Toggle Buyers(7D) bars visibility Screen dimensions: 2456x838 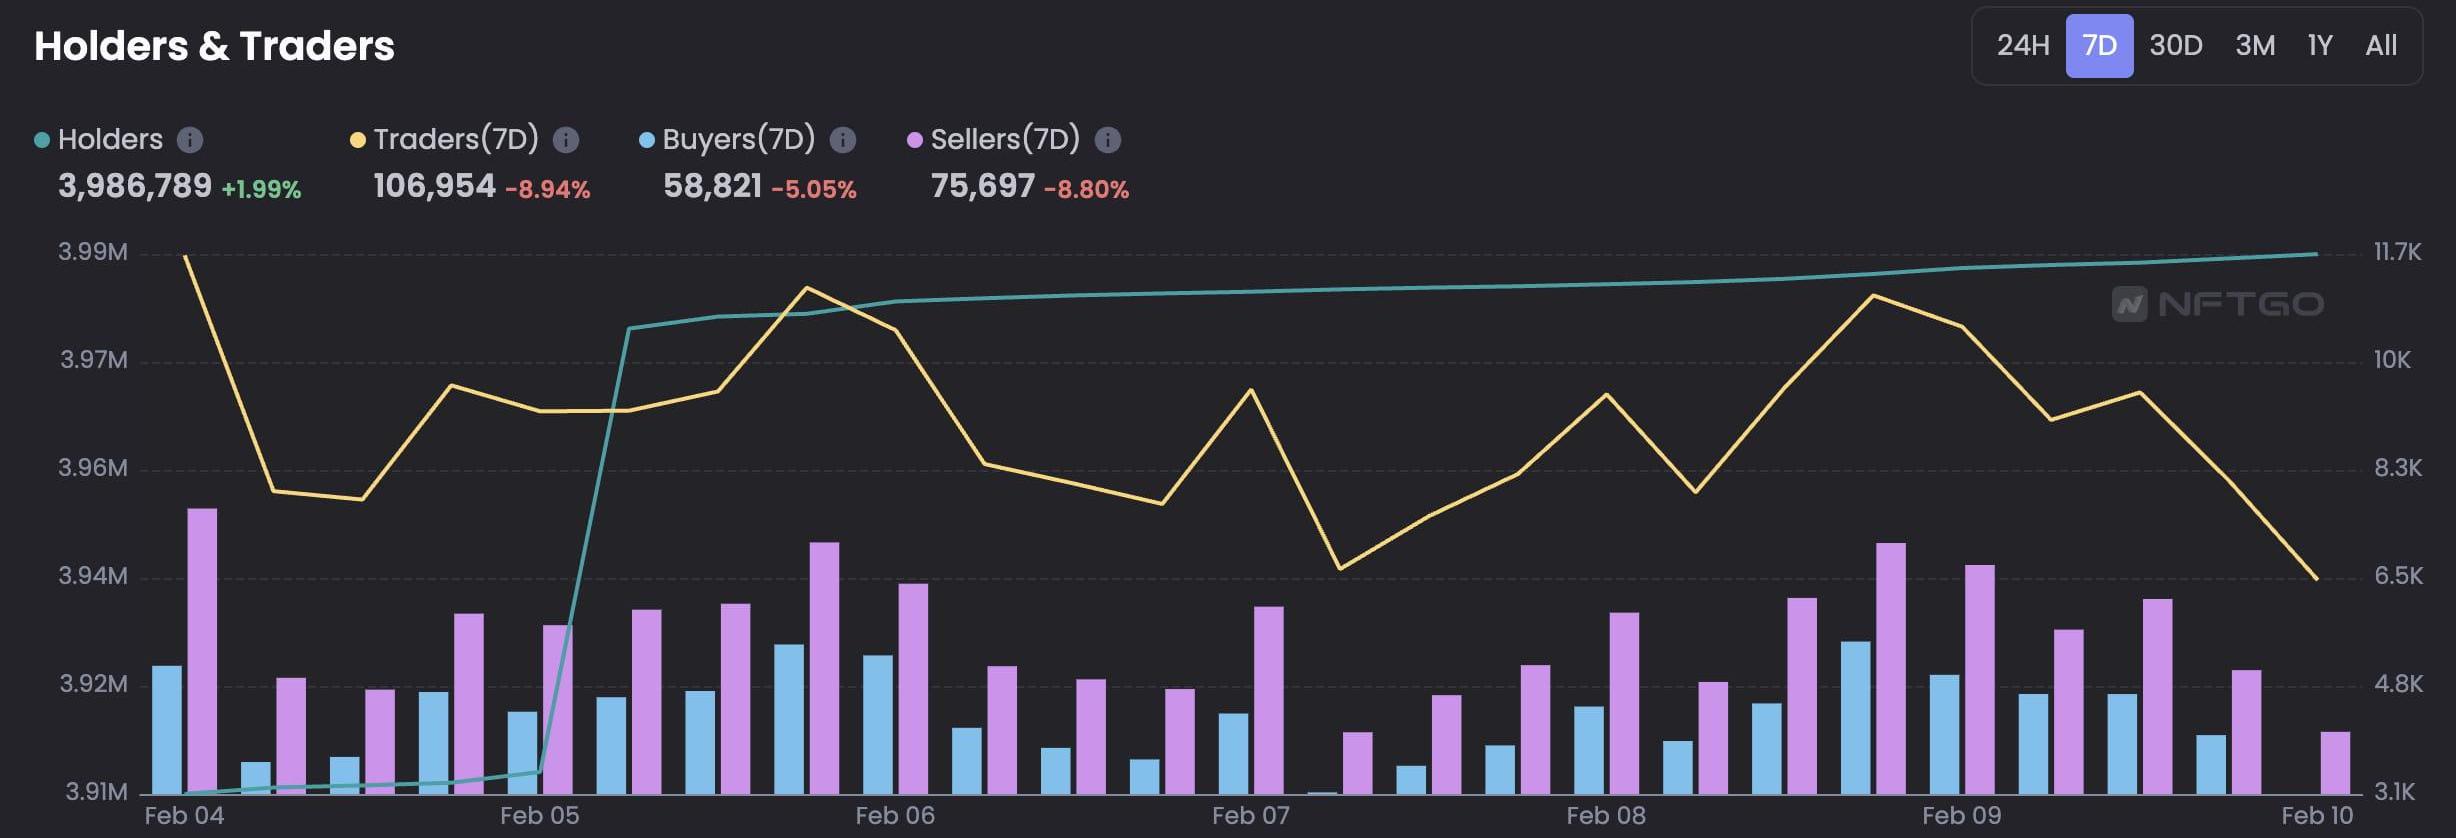[738, 140]
